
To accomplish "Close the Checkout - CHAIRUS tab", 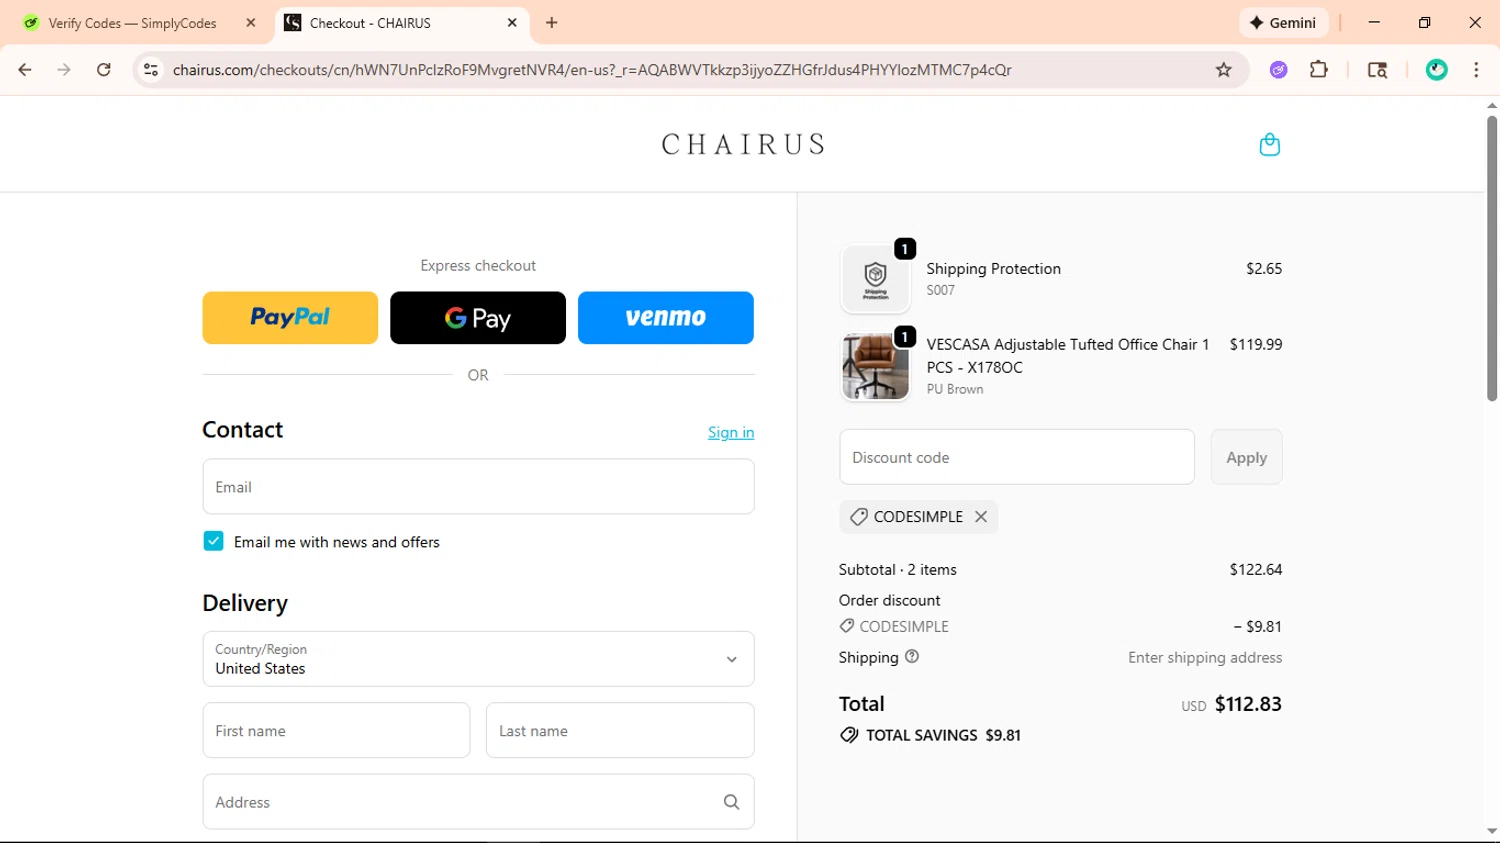I will click(512, 23).
